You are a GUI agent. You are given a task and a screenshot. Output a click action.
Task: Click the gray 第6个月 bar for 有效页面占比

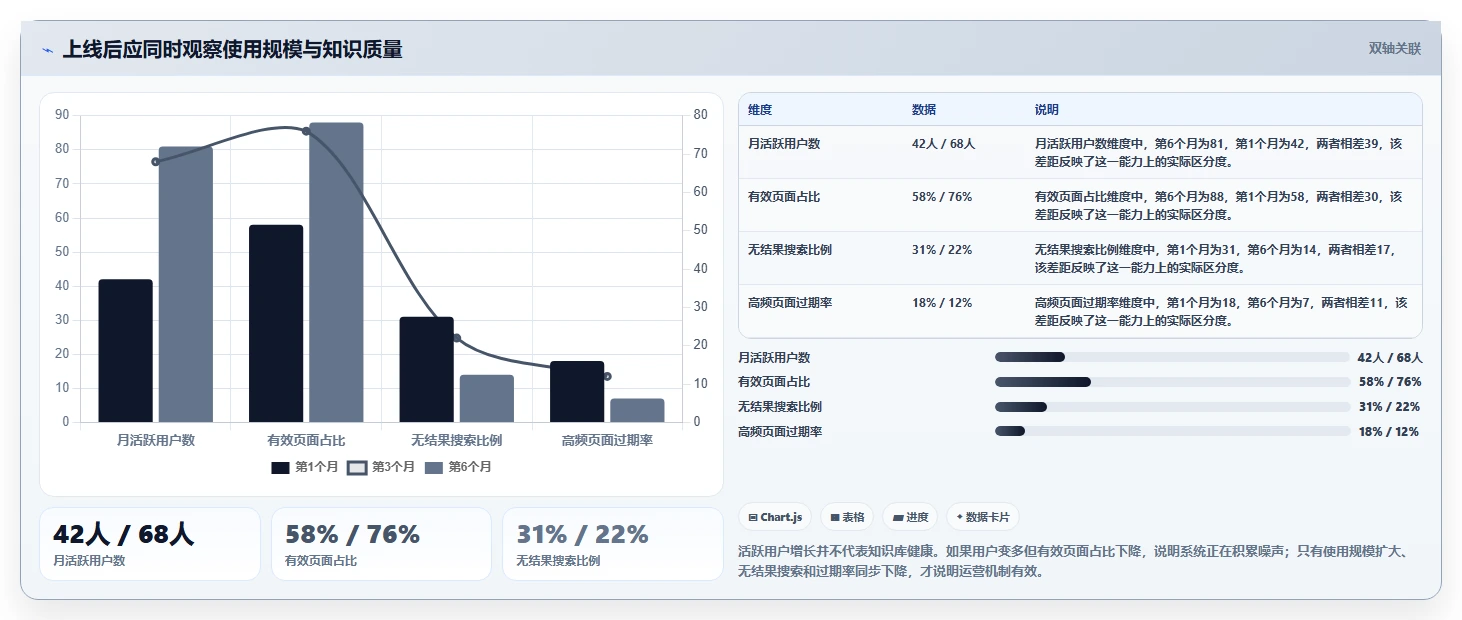336,272
